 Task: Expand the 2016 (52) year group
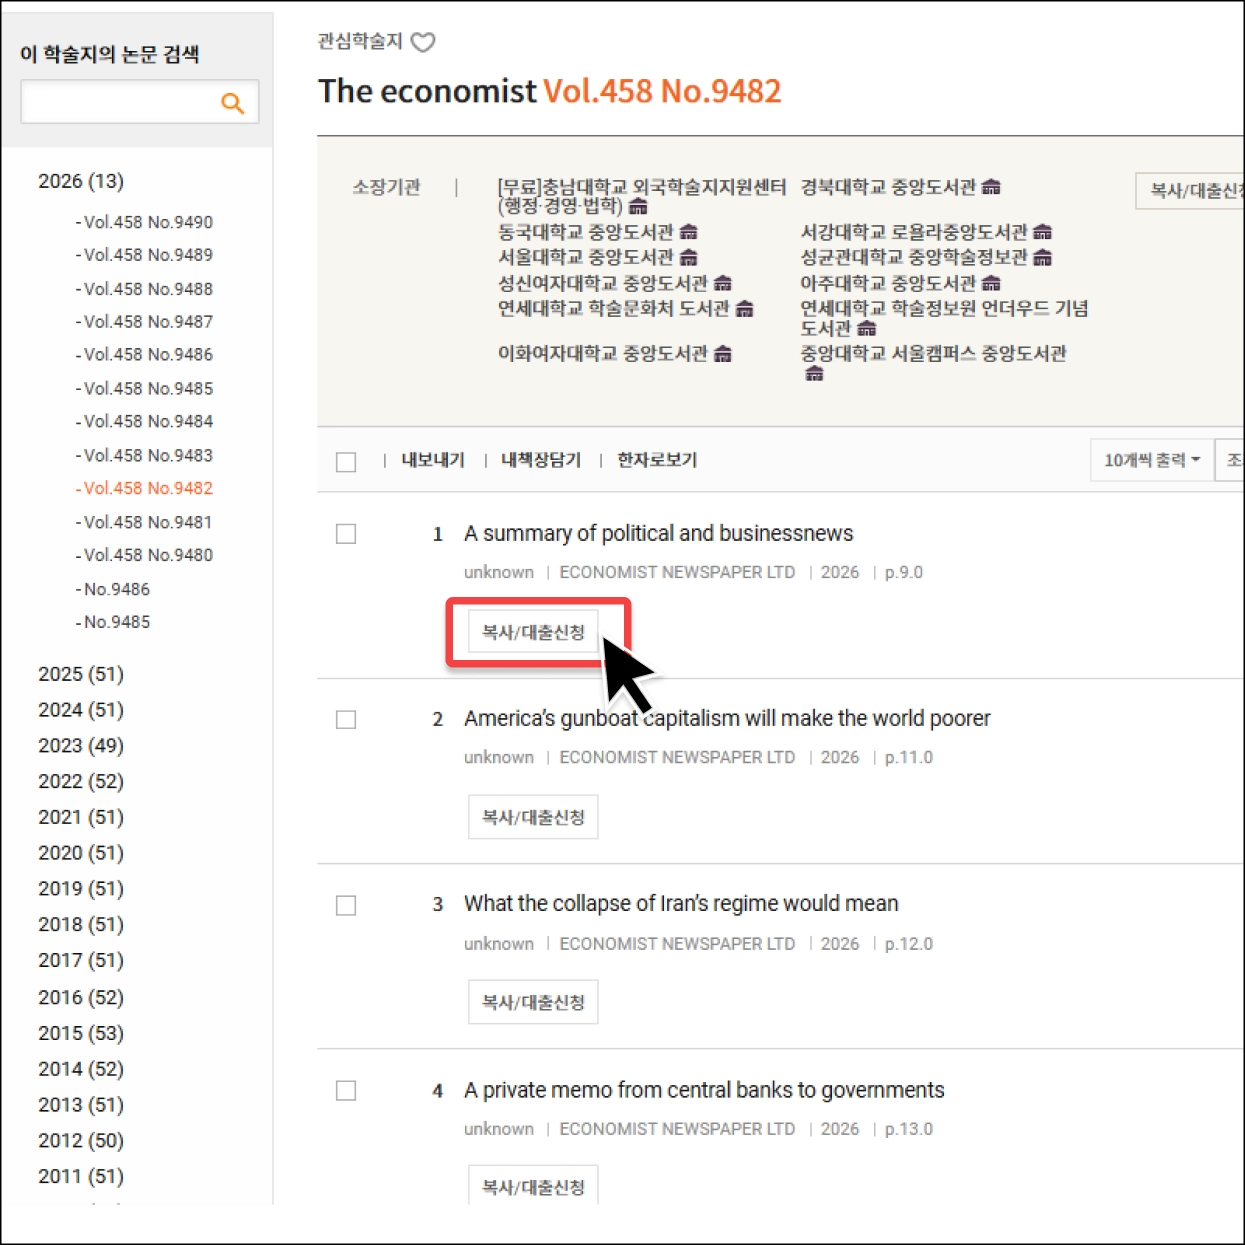(x=81, y=998)
